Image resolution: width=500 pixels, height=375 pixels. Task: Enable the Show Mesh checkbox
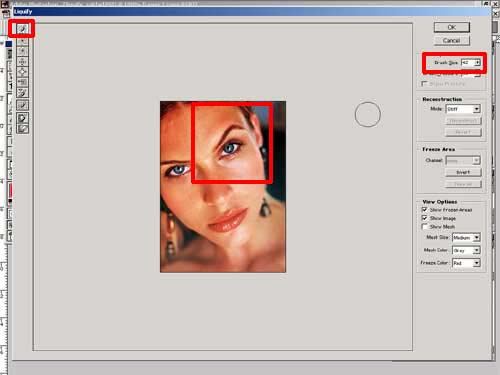click(x=424, y=226)
